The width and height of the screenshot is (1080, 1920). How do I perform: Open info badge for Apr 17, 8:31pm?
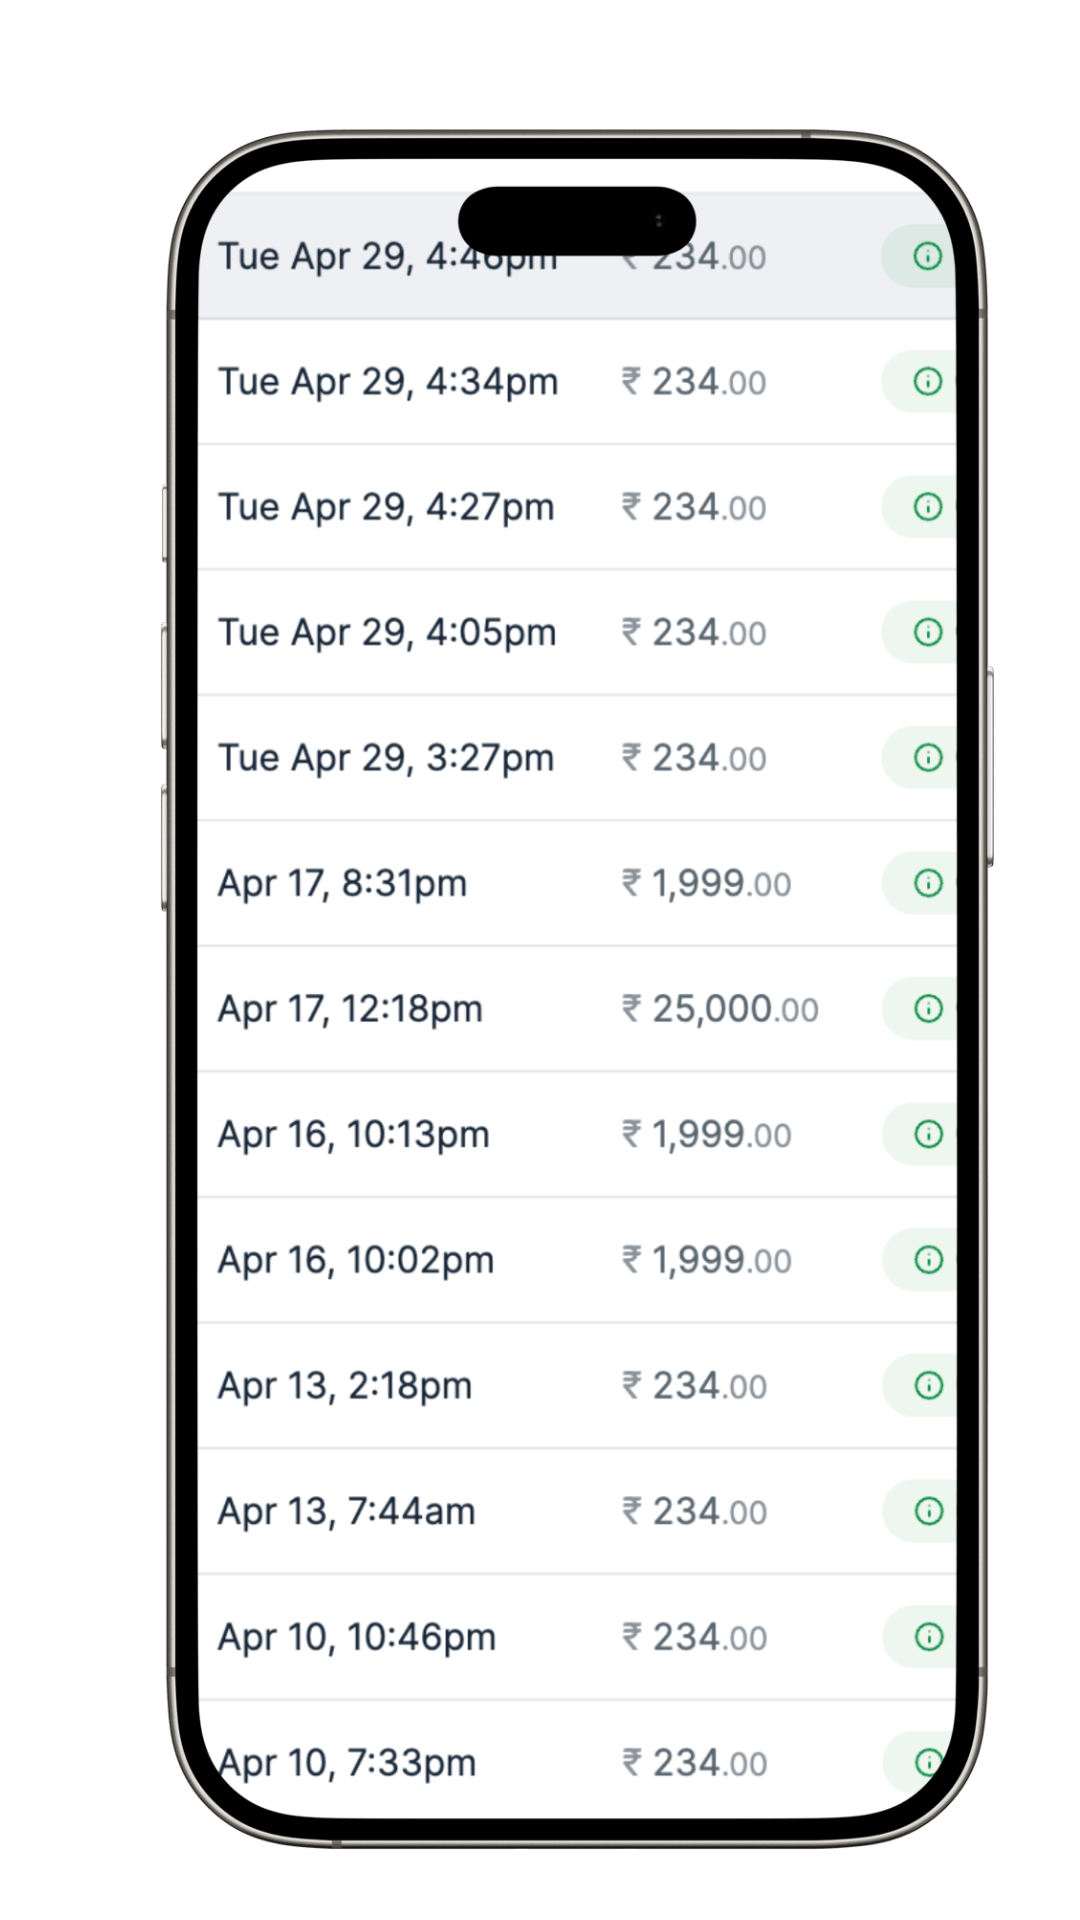click(928, 883)
